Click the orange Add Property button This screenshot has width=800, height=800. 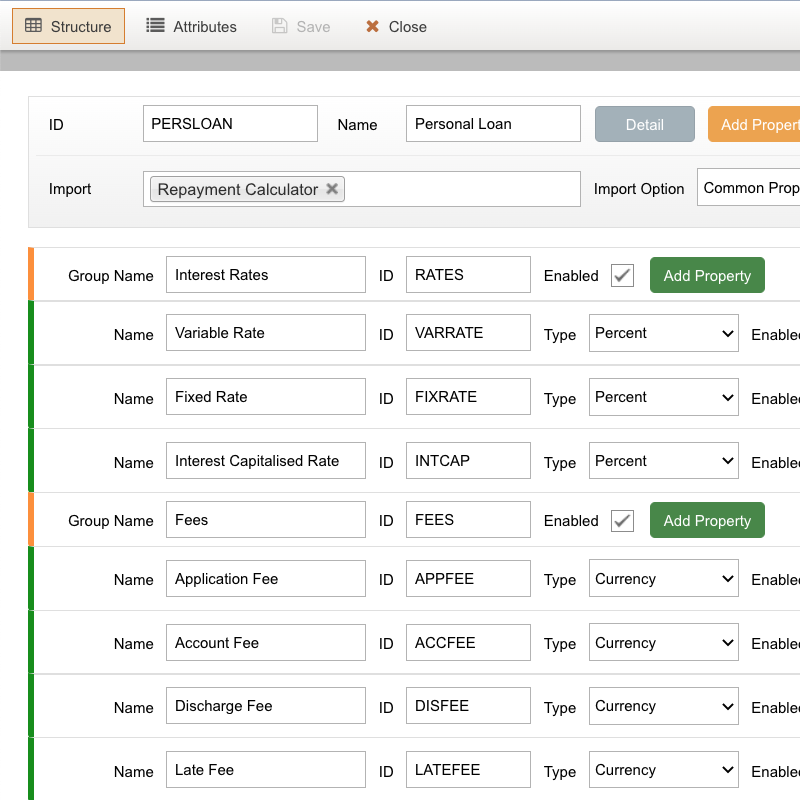pos(754,124)
